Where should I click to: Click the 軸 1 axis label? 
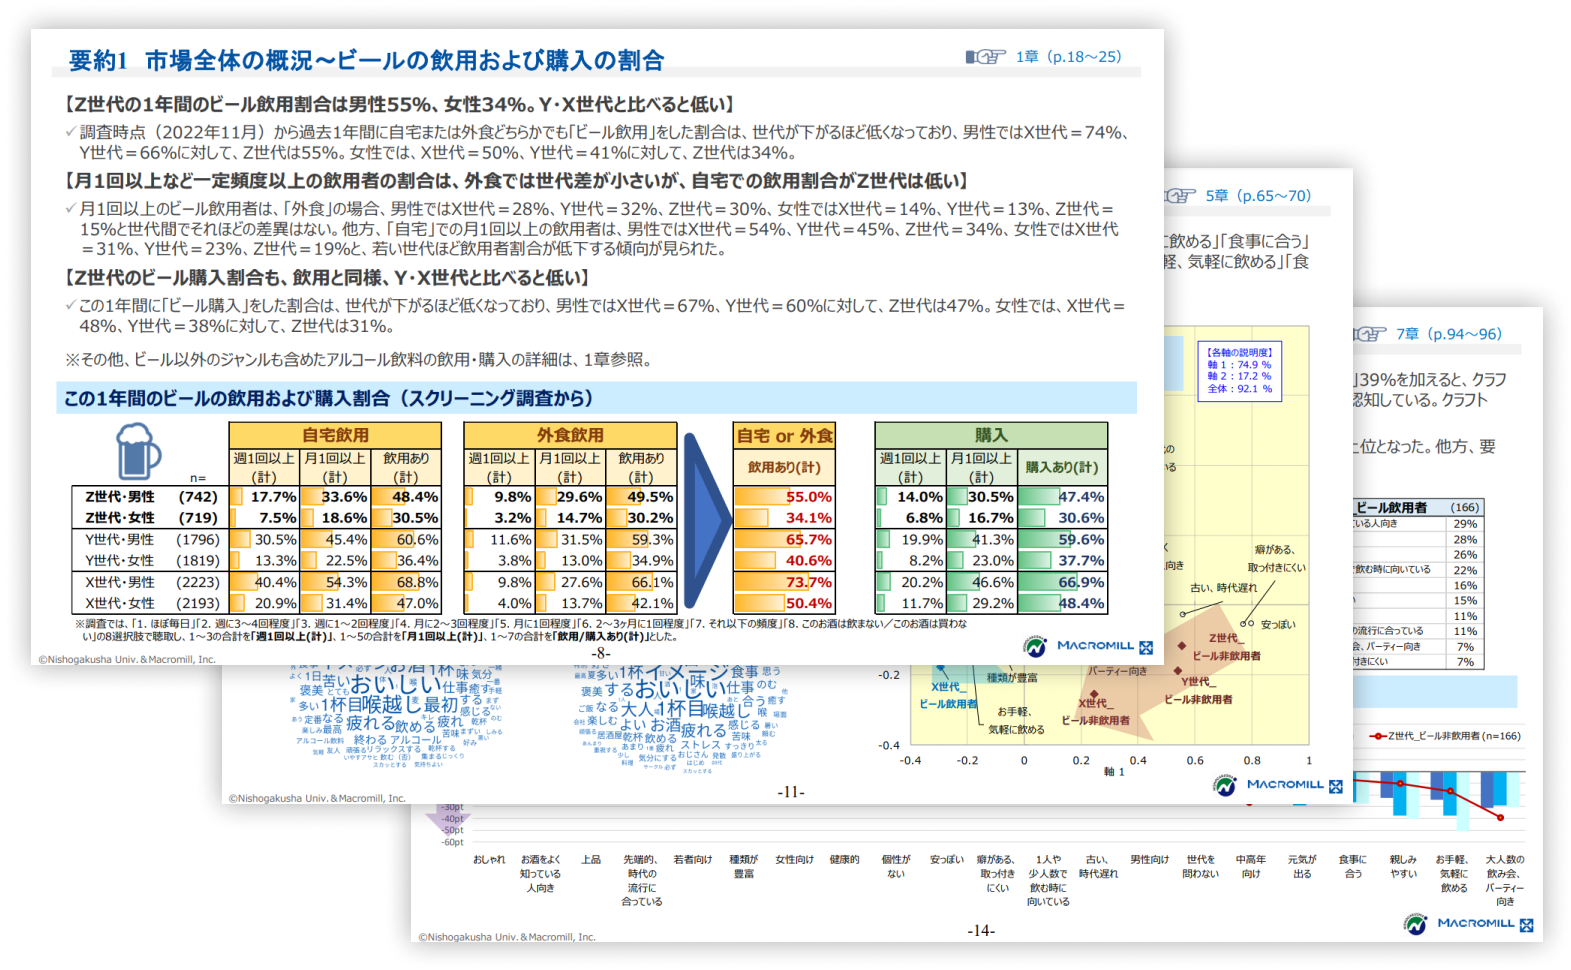(1114, 772)
